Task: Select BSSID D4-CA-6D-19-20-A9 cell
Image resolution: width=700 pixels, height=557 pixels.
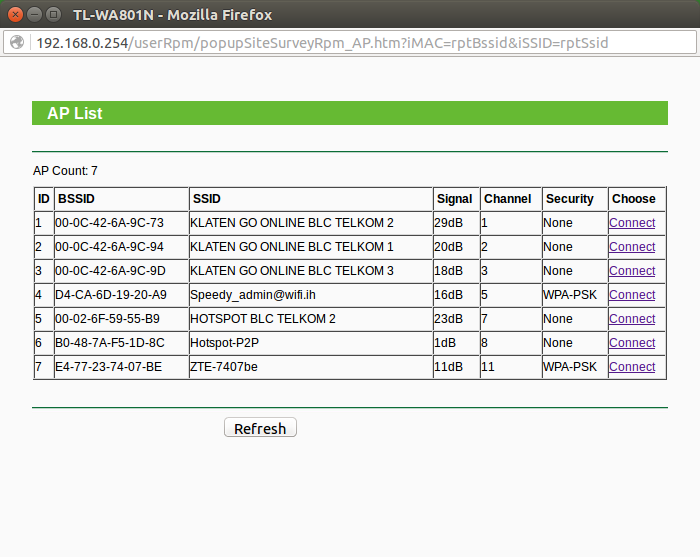Action: (121, 295)
